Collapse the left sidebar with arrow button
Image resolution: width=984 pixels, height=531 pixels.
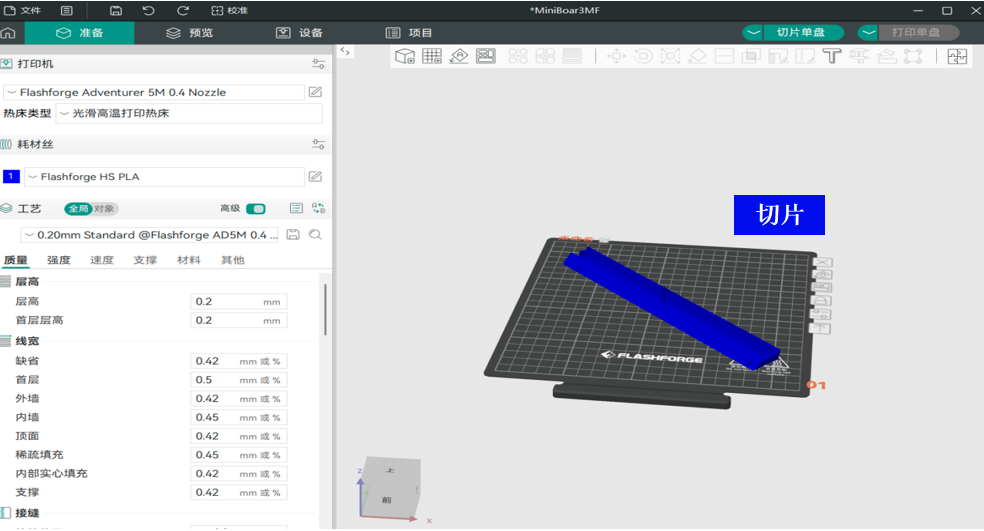(345, 51)
